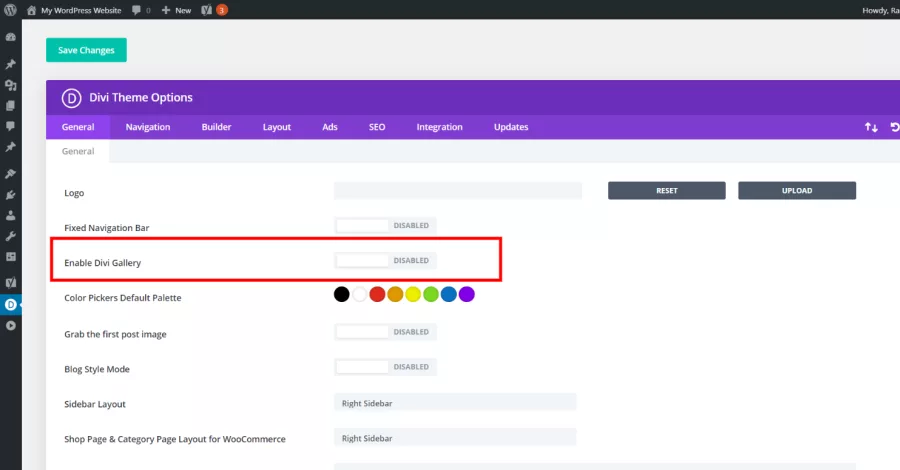The image size is (900, 470).
Task: Pick the purple palette swatch
Action: tap(467, 294)
